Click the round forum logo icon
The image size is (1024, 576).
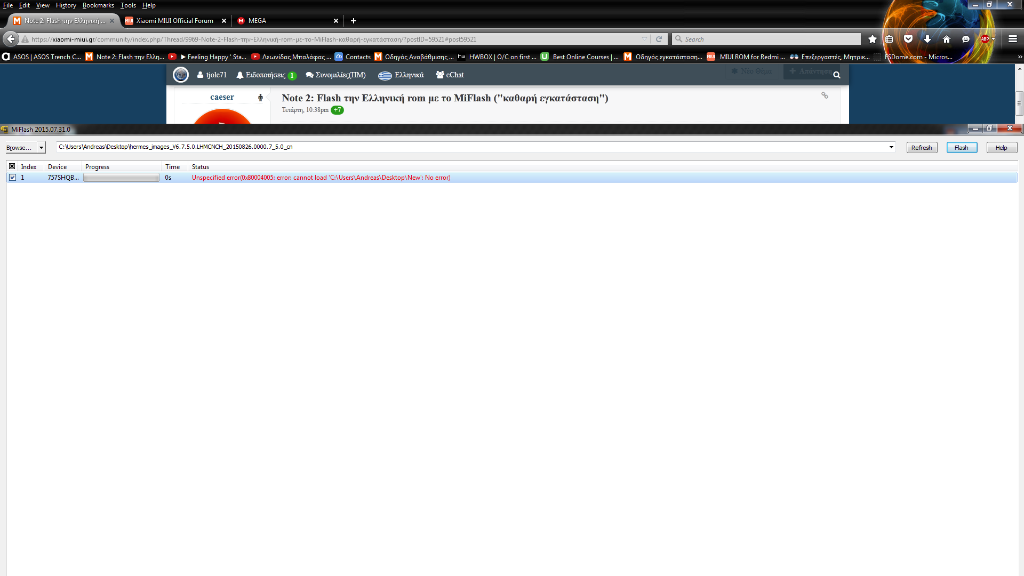[180, 75]
